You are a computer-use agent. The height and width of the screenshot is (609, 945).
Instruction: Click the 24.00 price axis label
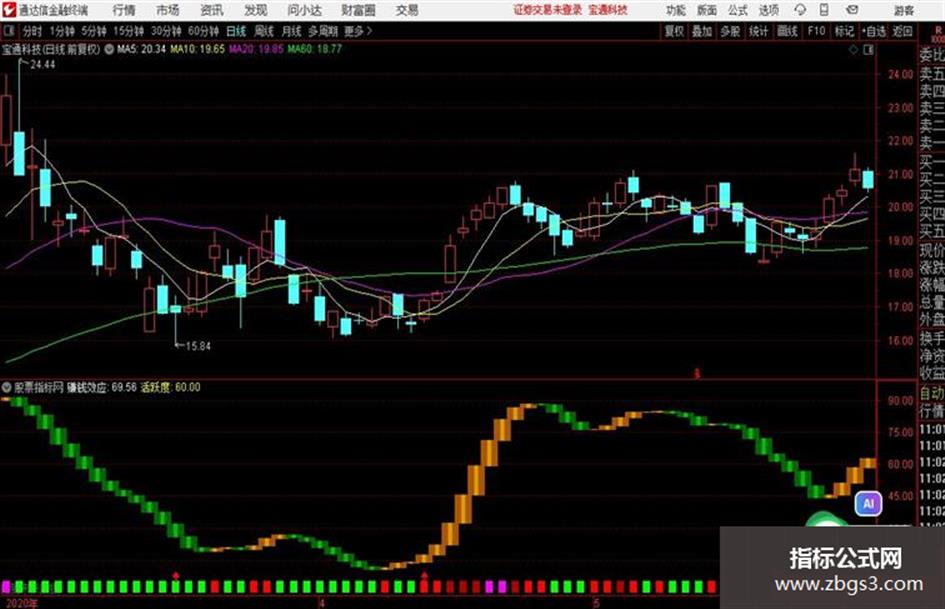(900, 75)
